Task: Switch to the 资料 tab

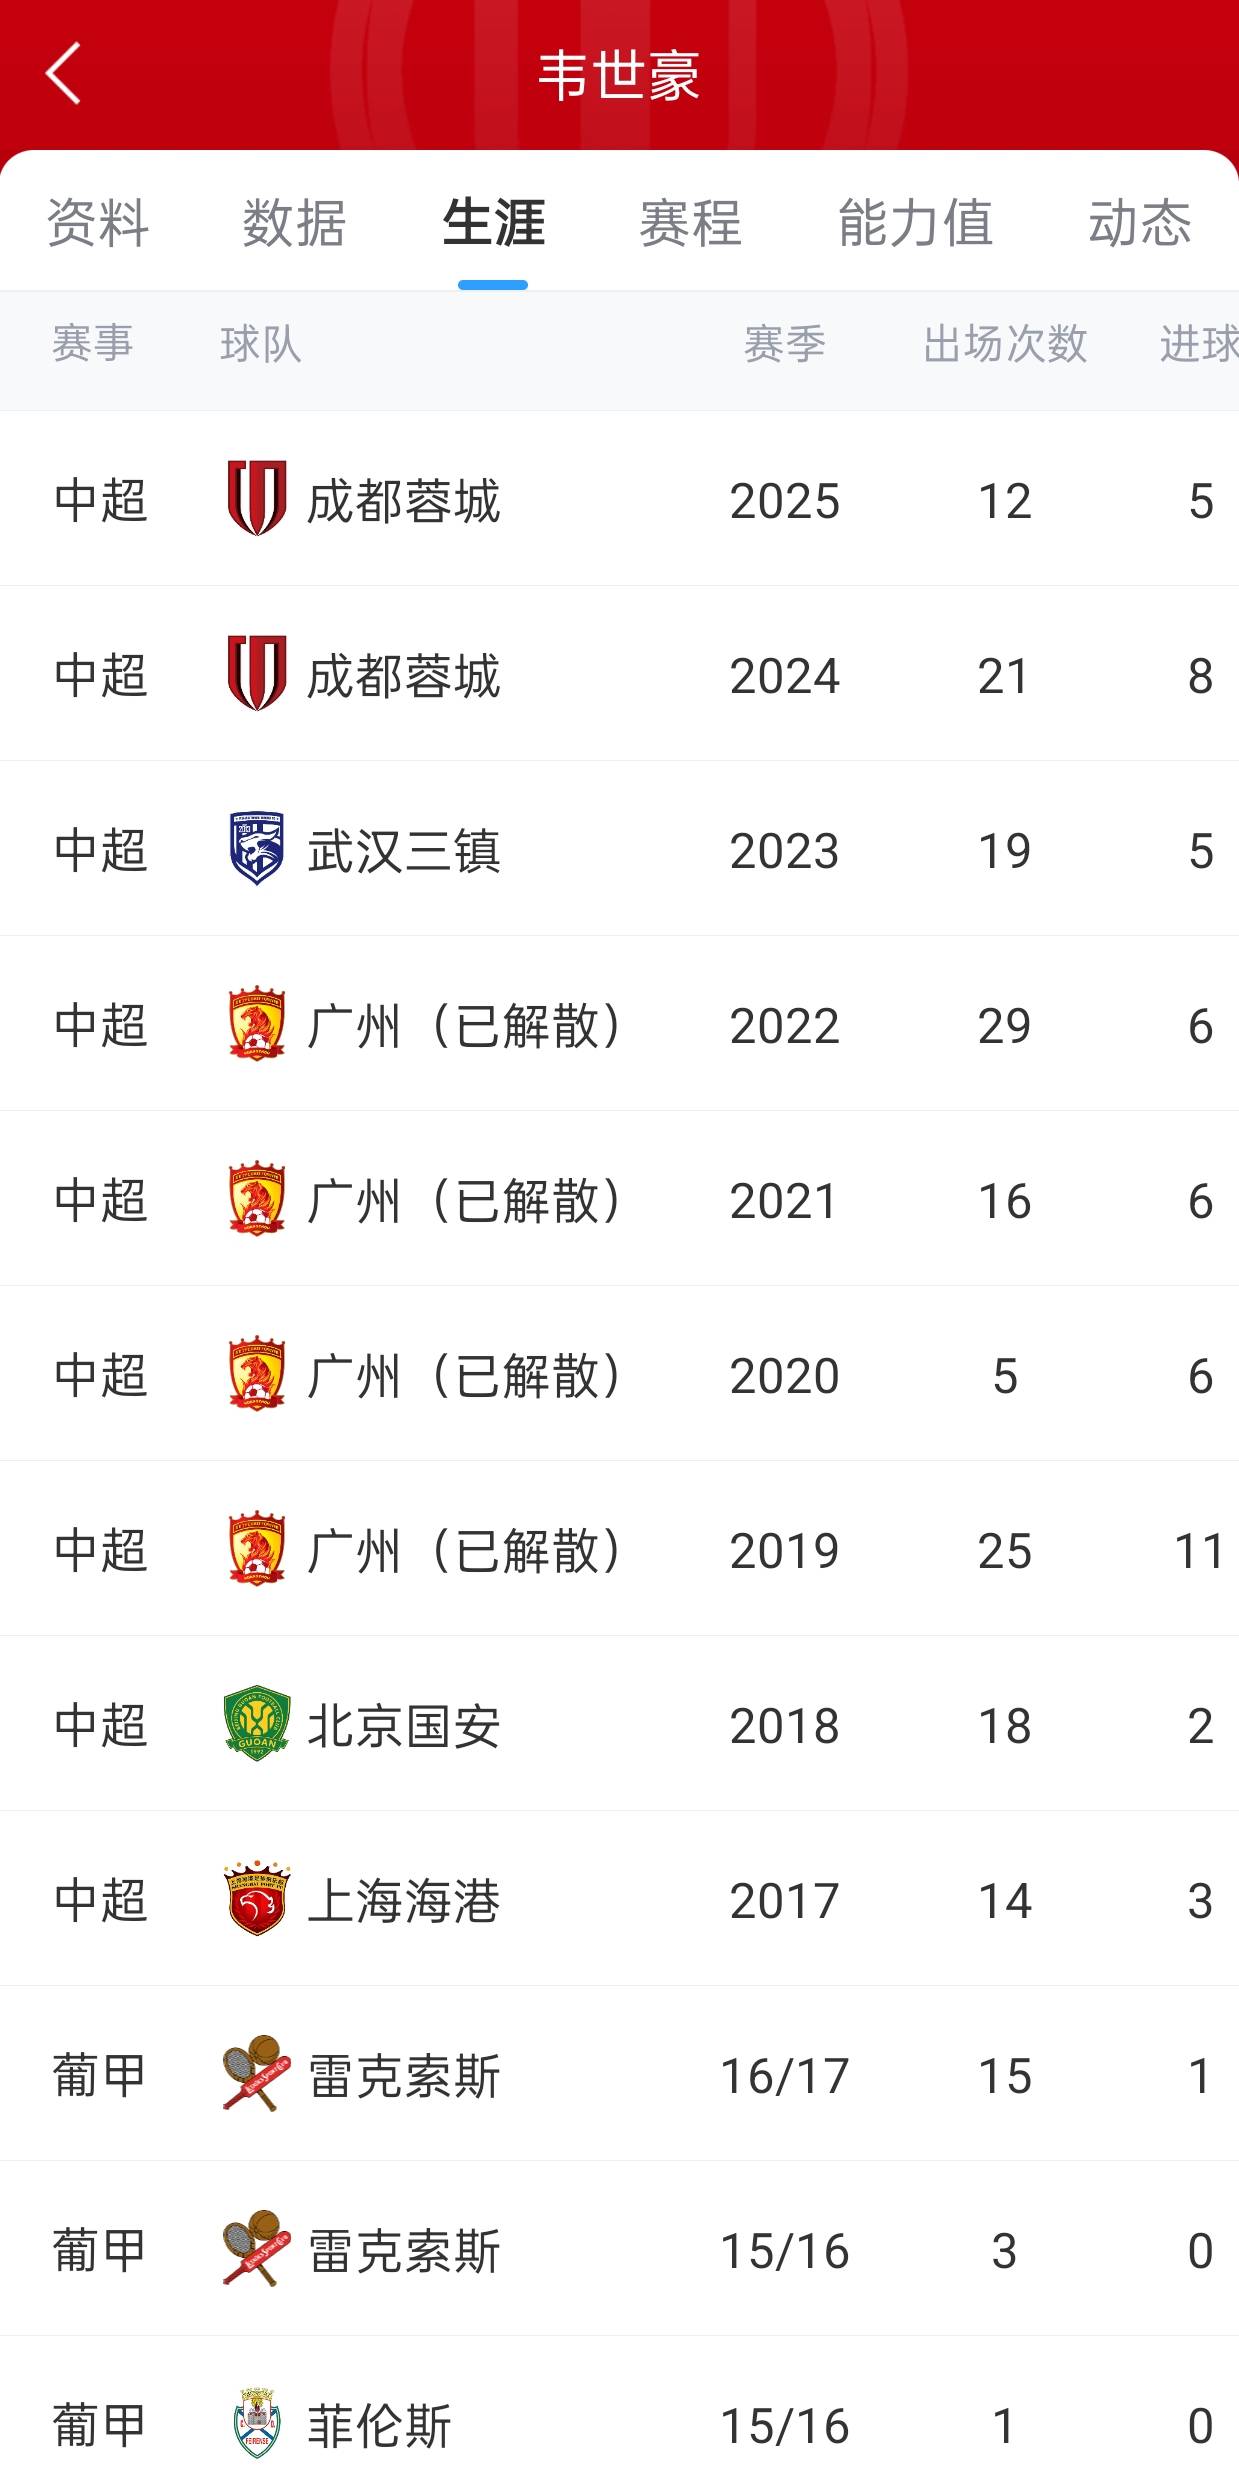Action: (x=98, y=222)
